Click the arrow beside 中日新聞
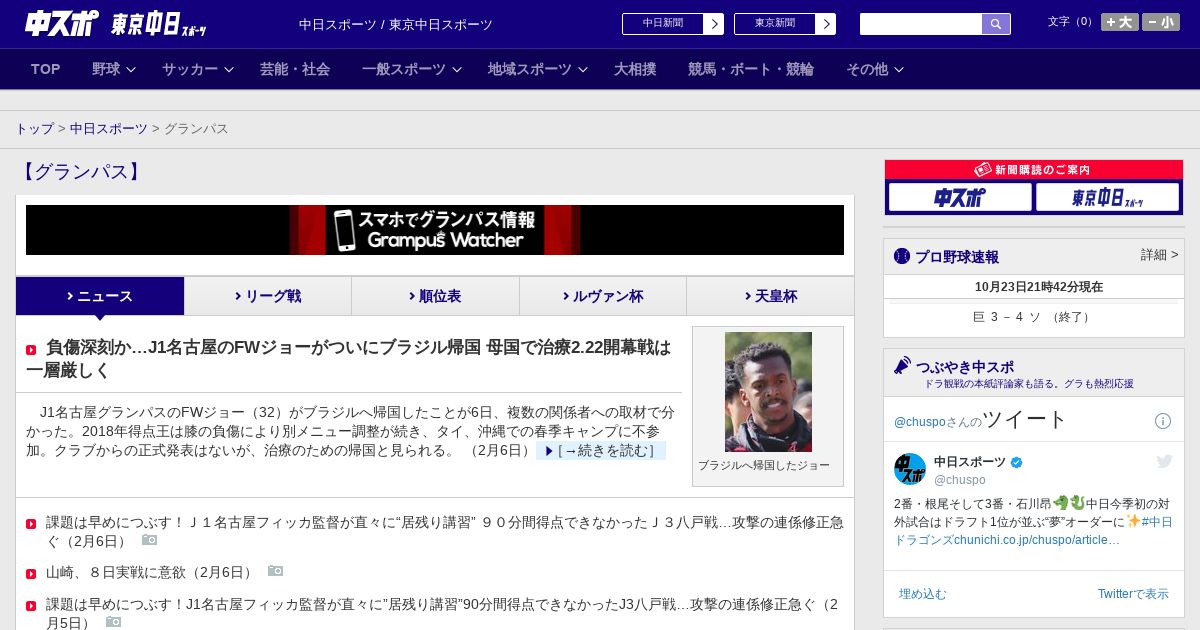The image size is (1200, 630). point(714,24)
